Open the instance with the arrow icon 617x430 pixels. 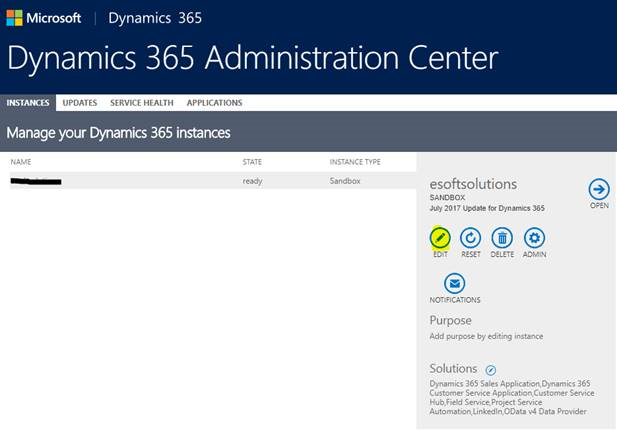599,189
